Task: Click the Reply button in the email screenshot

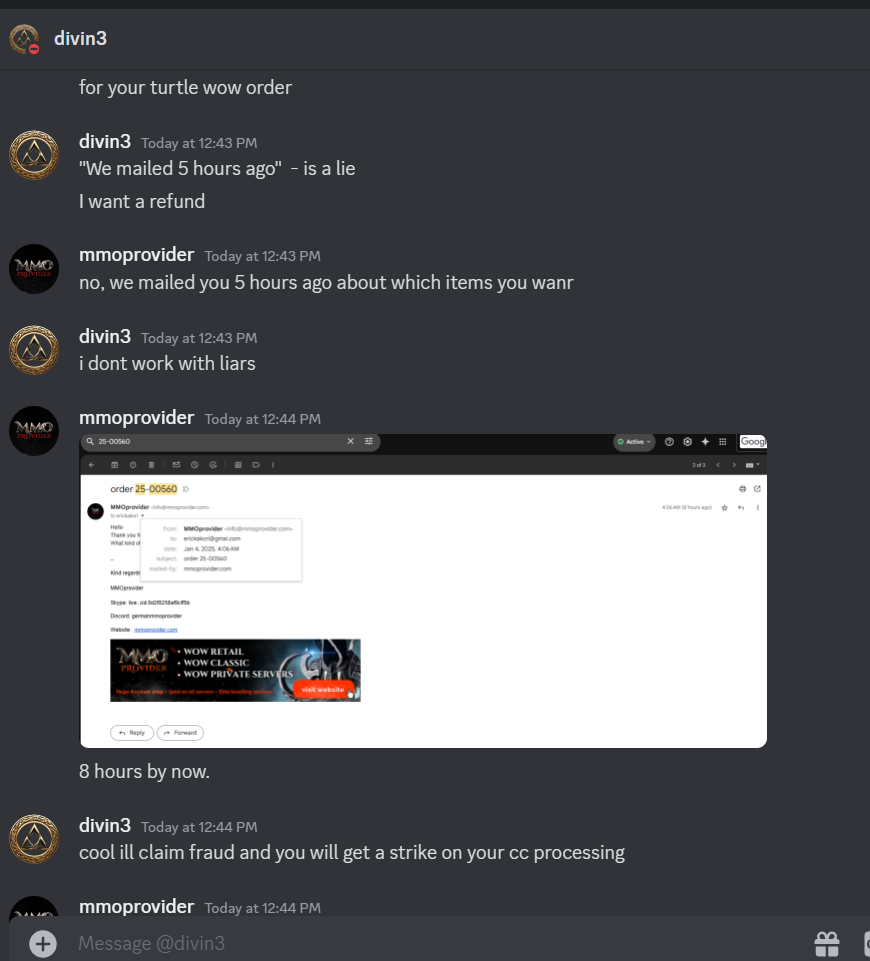Action: [x=132, y=732]
